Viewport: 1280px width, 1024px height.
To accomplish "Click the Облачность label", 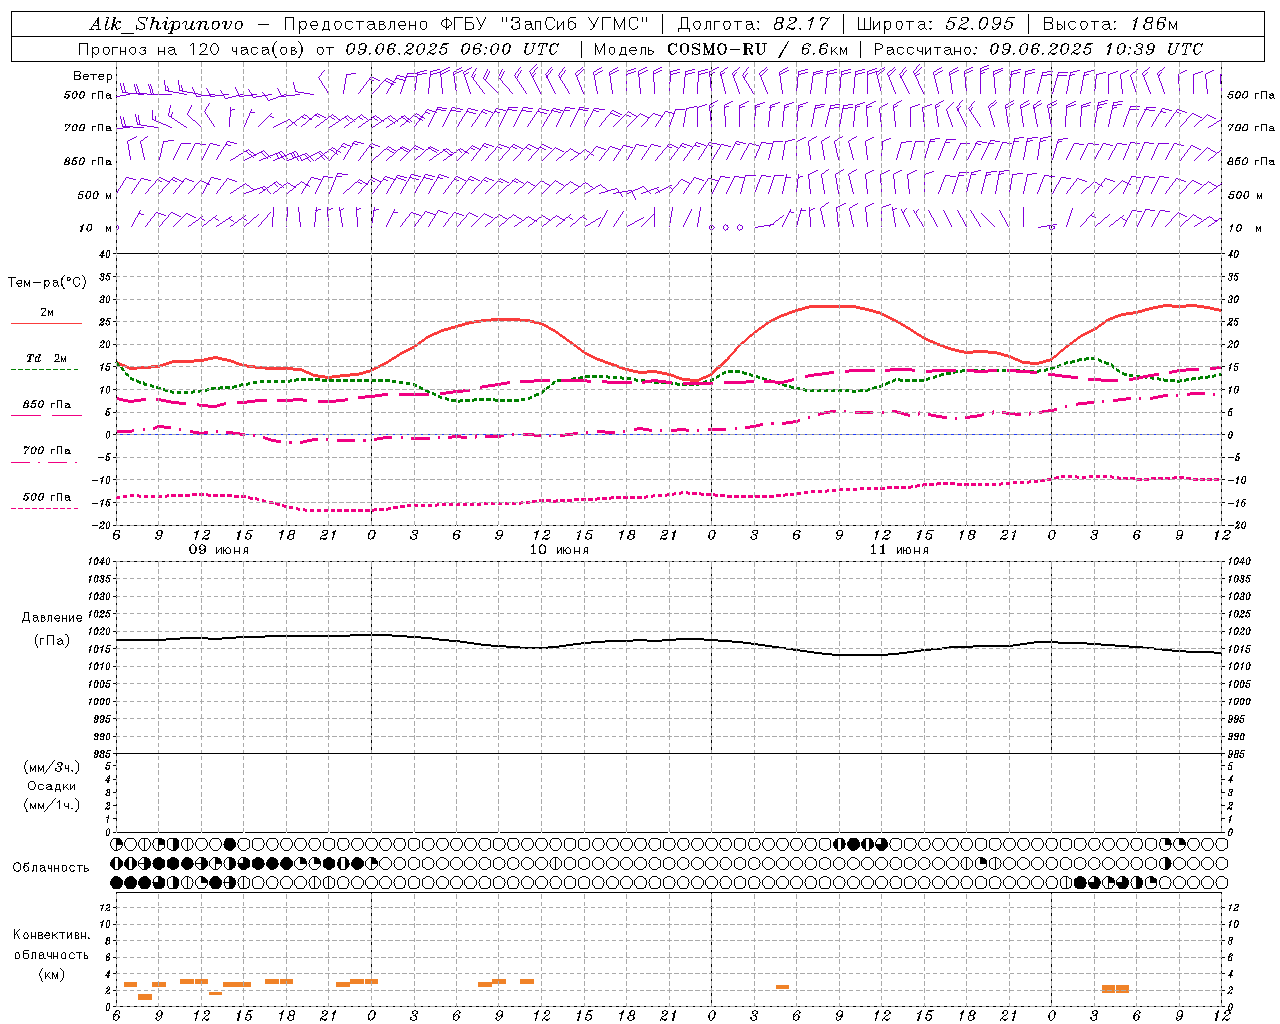I will [x=51, y=868].
